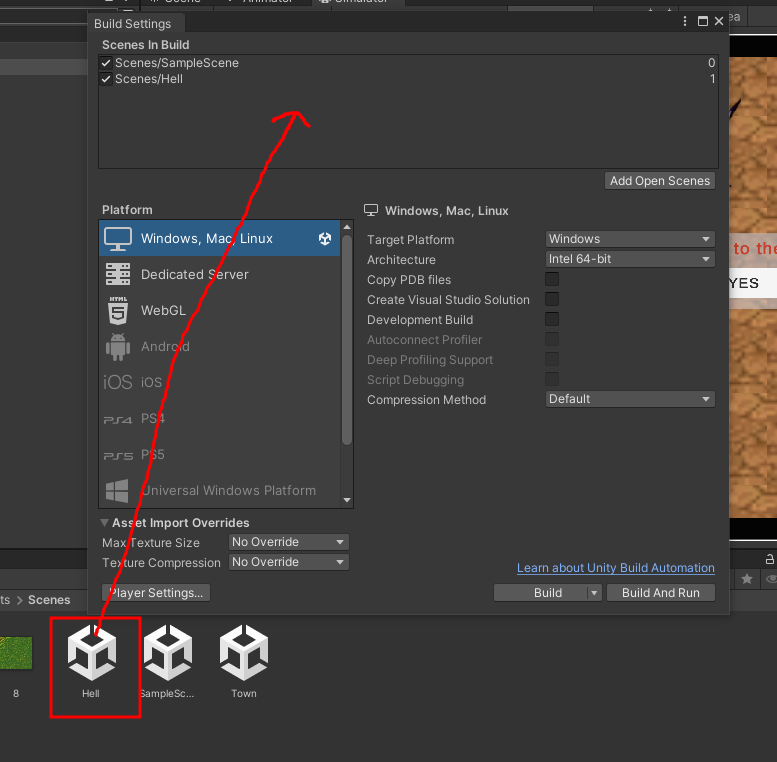Select Universal Windows Platform label
The height and width of the screenshot is (762, 777).
click(228, 490)
